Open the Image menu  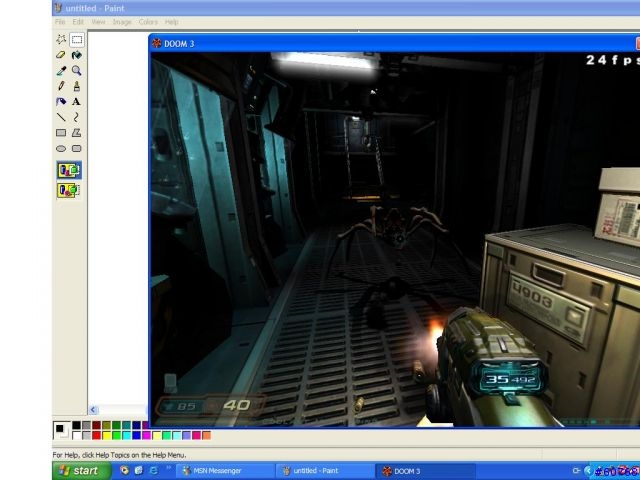(122, 22)
